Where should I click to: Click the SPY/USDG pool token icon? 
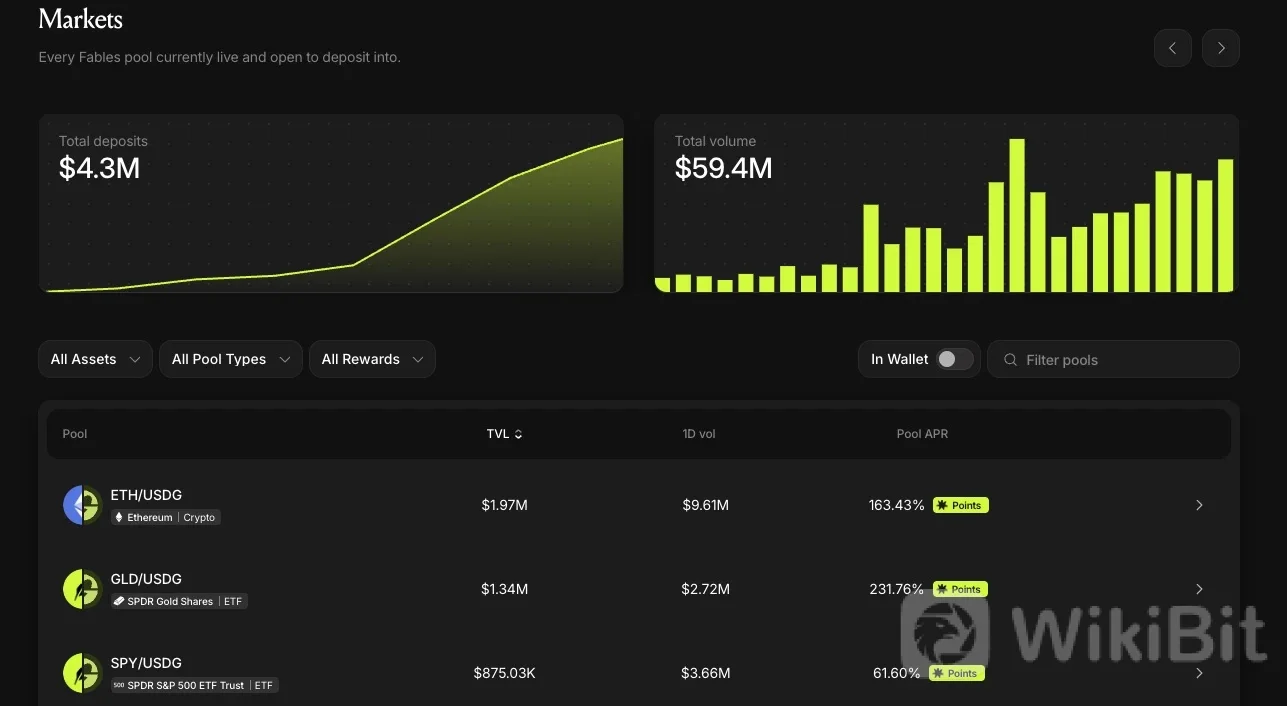[x=82, y=673]
